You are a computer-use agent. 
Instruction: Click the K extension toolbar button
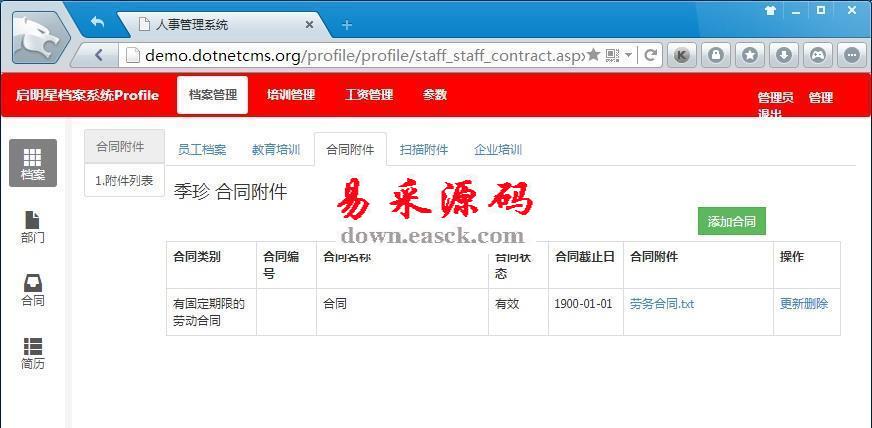tap(682, 54)
